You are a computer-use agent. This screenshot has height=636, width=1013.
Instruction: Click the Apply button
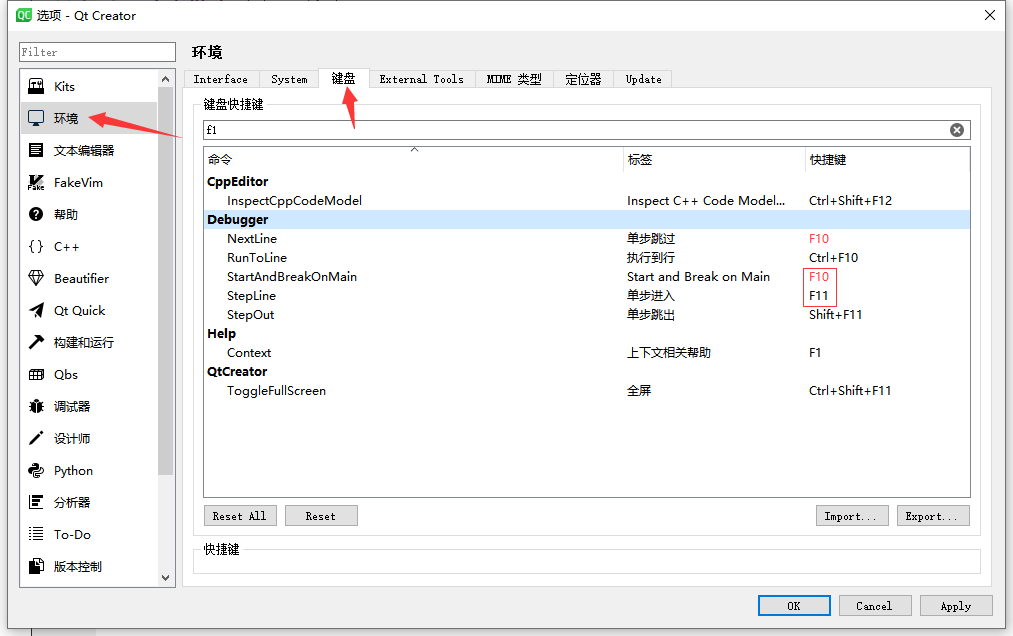[956, 606]
